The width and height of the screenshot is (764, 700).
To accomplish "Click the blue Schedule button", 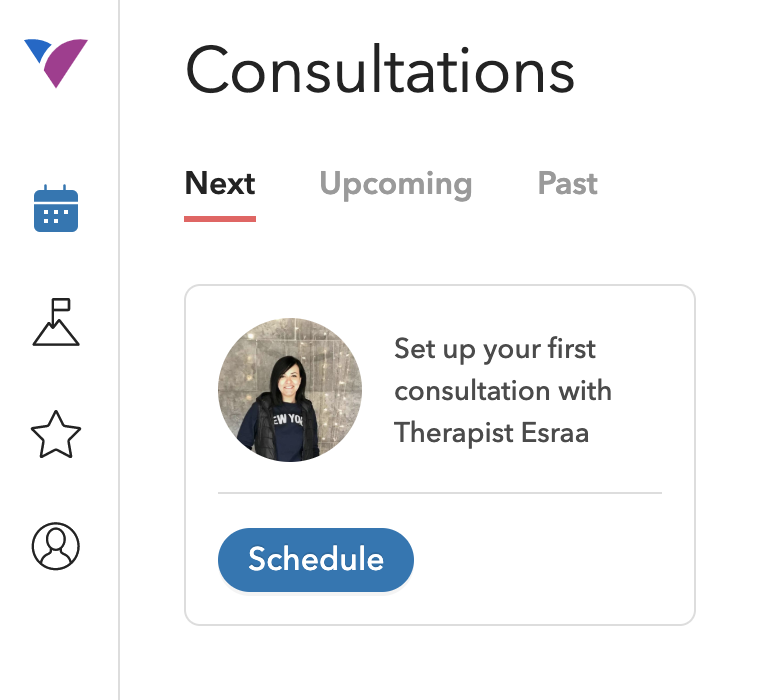I will point(316,560).
